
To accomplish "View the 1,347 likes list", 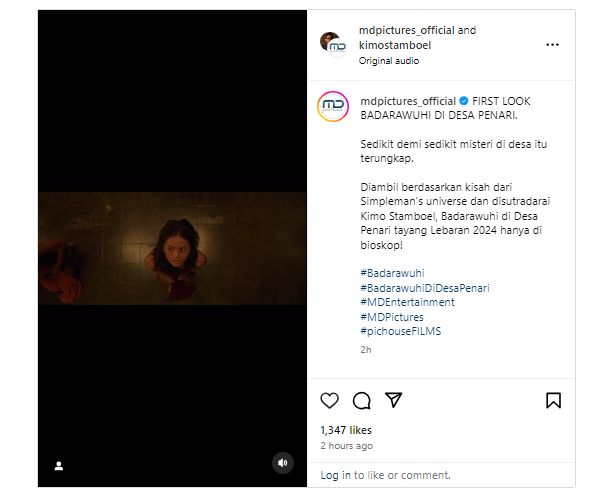I will [x=346, y=430].
